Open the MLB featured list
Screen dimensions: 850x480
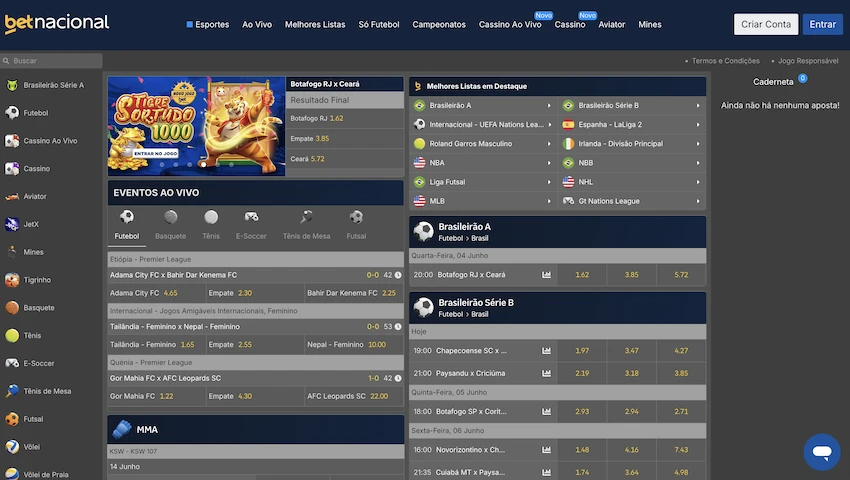pyautogui.click(x=483, y=201)
